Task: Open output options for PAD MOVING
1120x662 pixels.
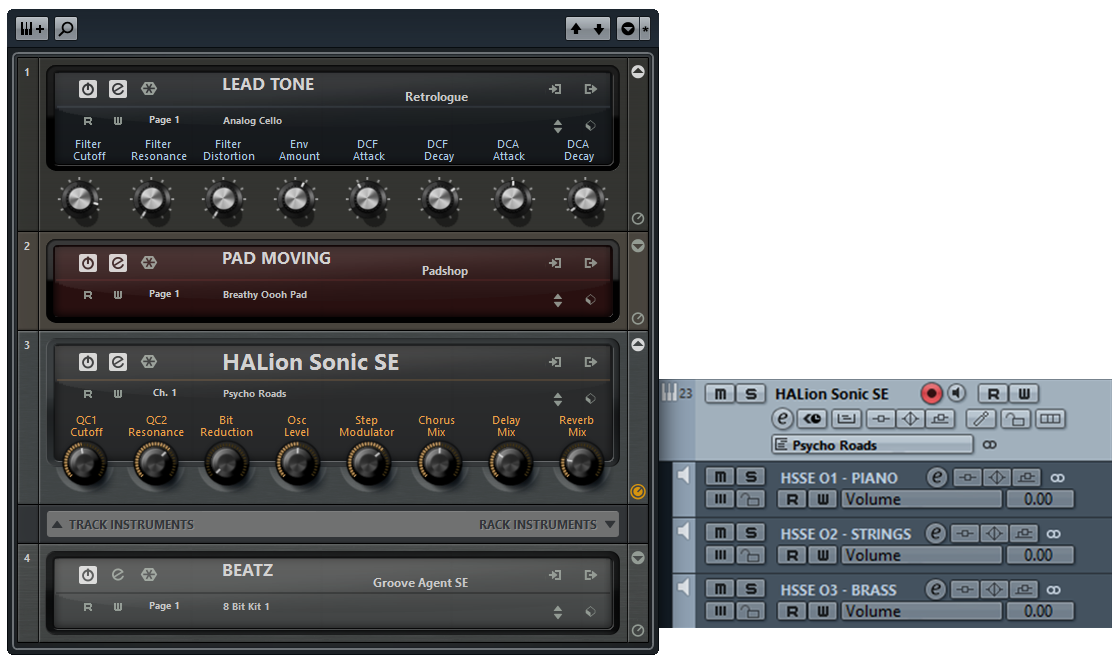Action: point(591,263)
